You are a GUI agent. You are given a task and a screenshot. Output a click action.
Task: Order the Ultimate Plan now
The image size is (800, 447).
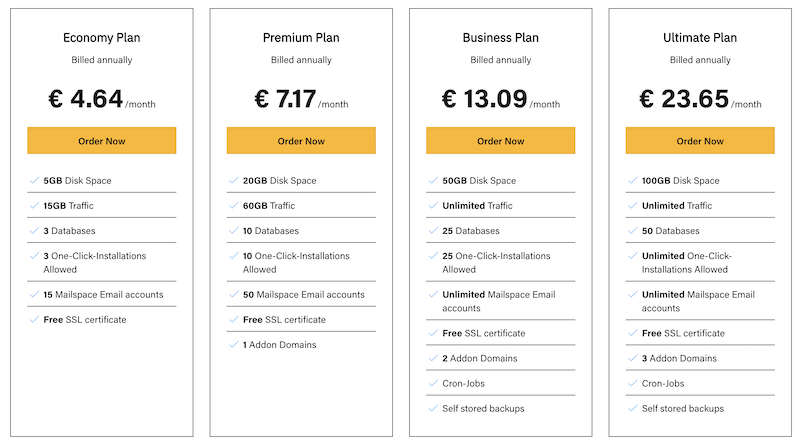(700, 141)
